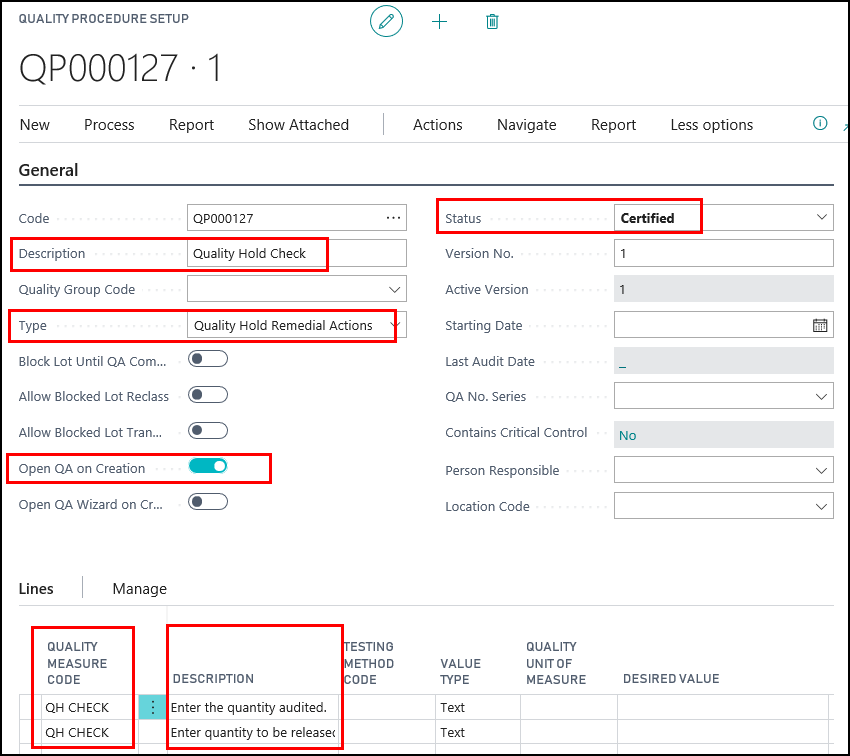Click Less options link
This screenshot has width=850, height=756.
coord(711,125)
